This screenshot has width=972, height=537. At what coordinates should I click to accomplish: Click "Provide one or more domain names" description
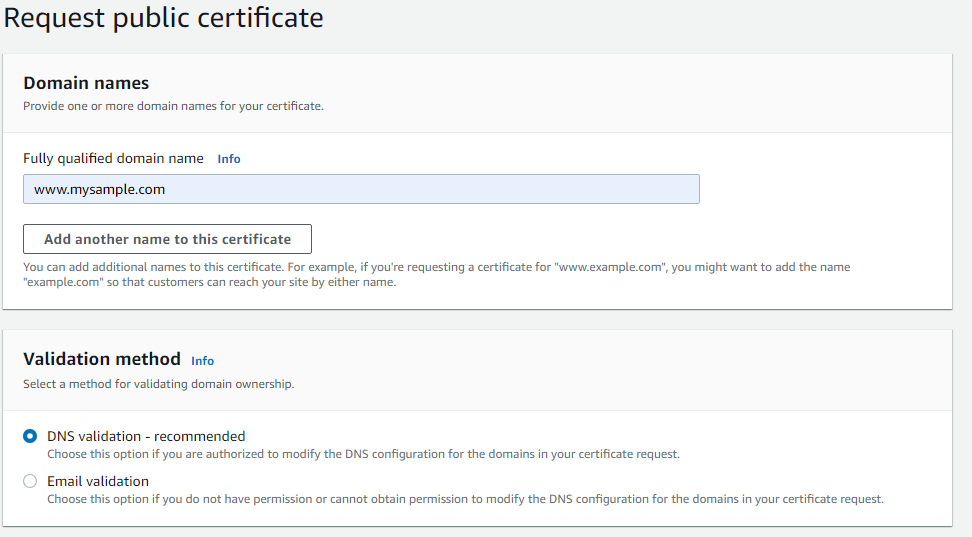click(173, 106)
